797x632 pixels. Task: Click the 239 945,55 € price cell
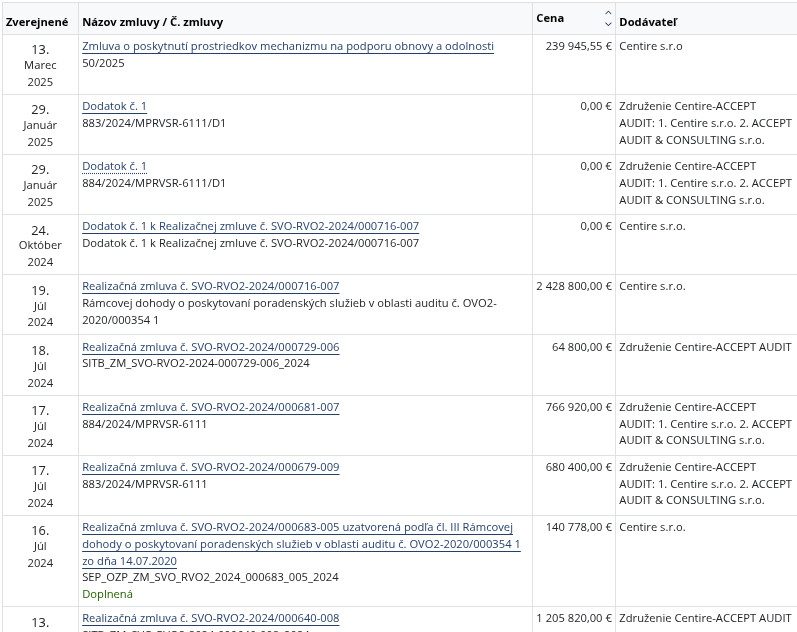[x=573, y=46]
